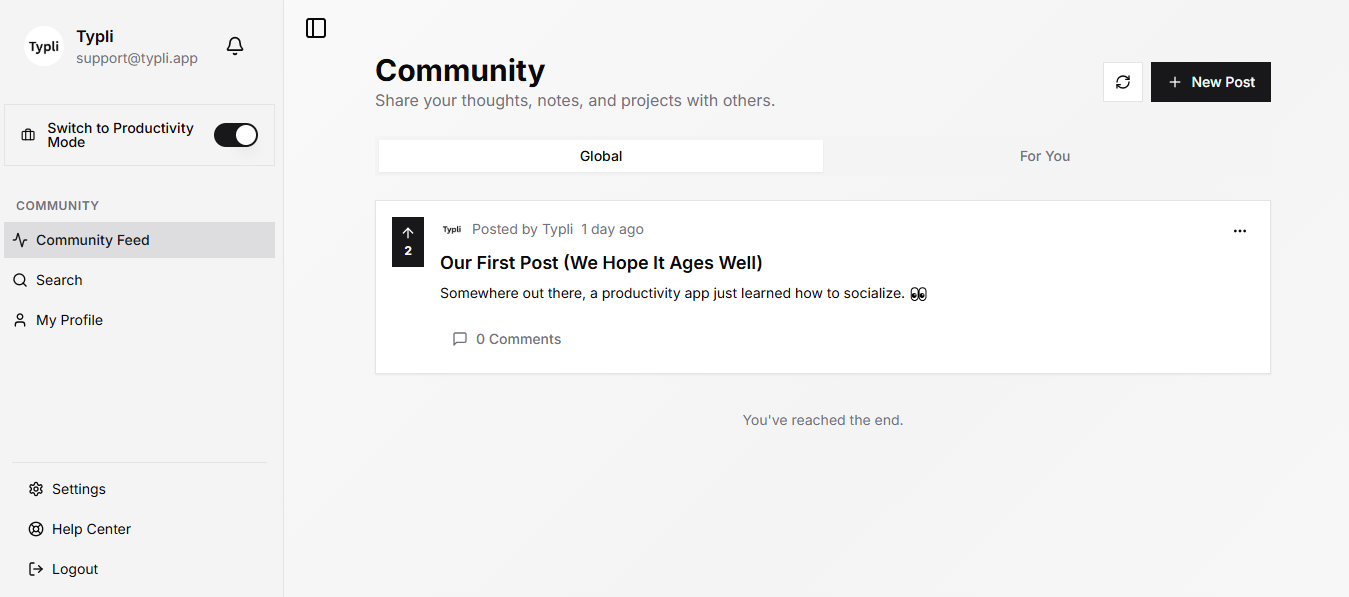
Task: Create a New Post
Action: click(1211, 82)
